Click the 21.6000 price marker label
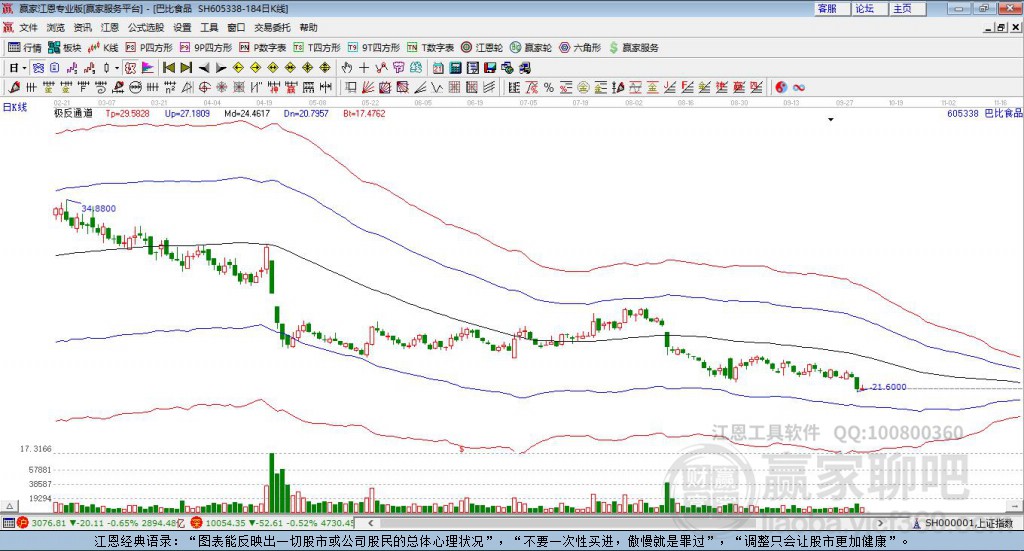 [x=889, y=387]
